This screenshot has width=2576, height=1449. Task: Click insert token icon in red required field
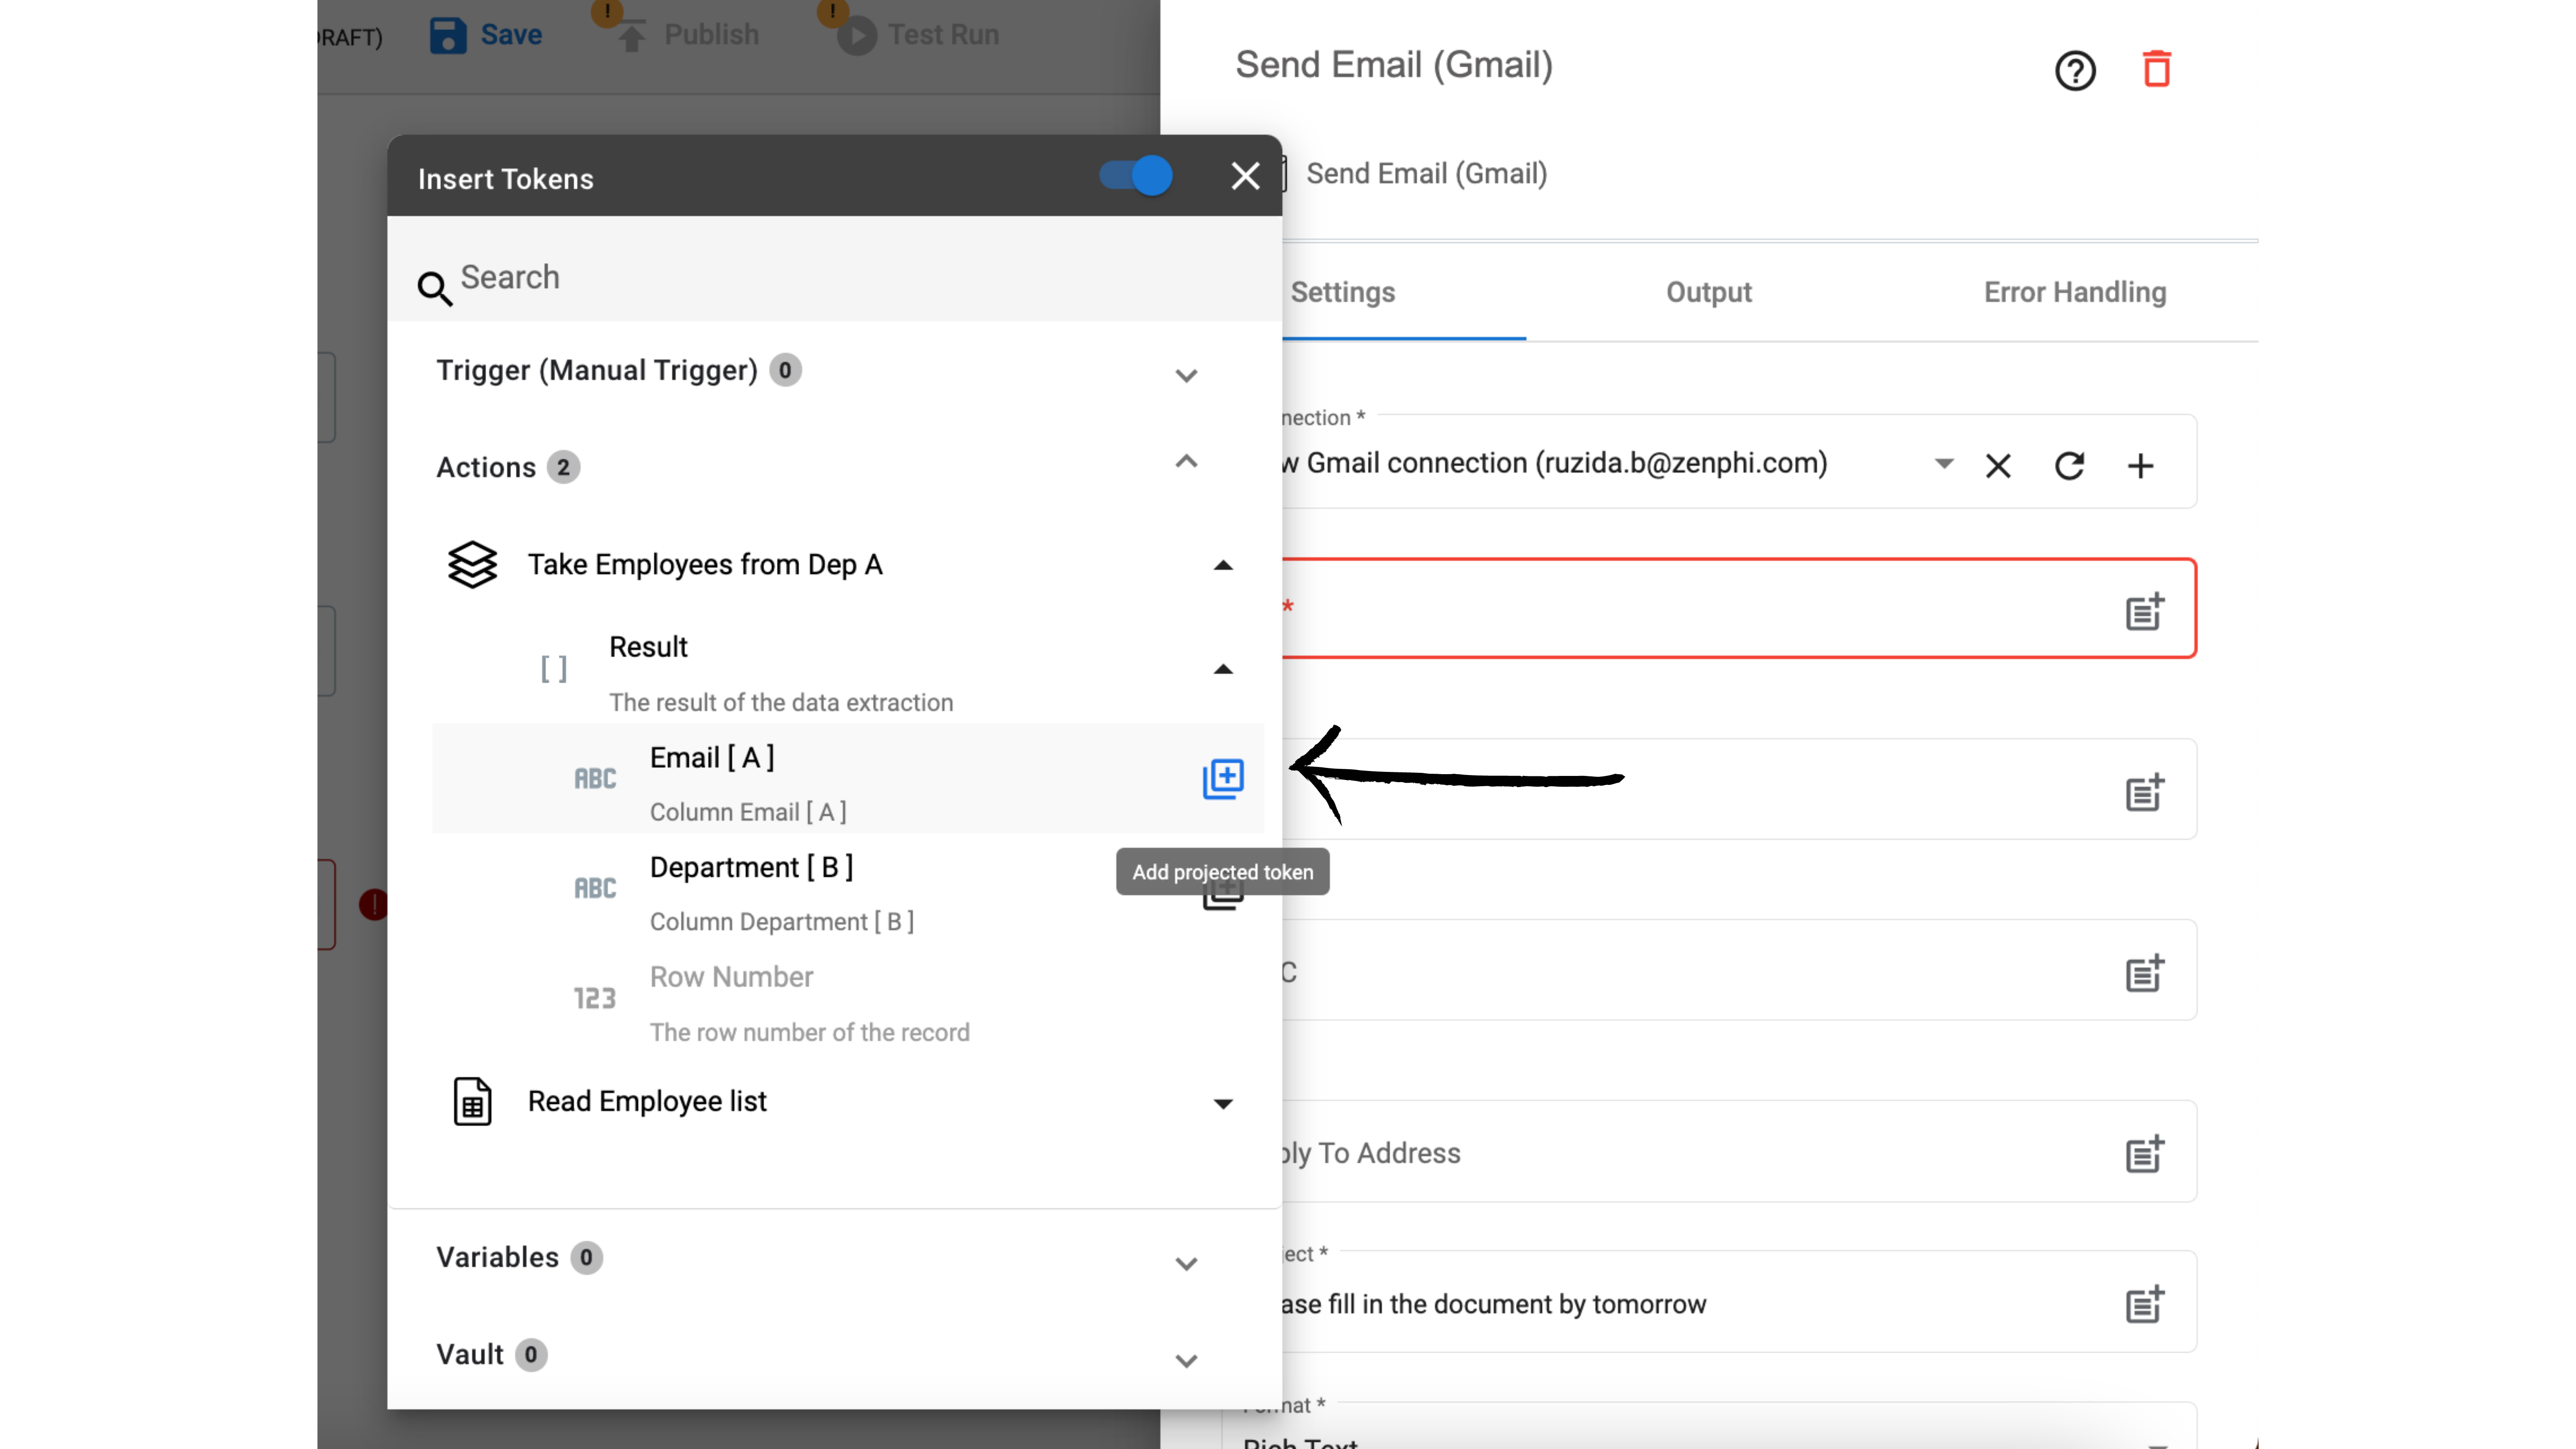(2144, 611)
